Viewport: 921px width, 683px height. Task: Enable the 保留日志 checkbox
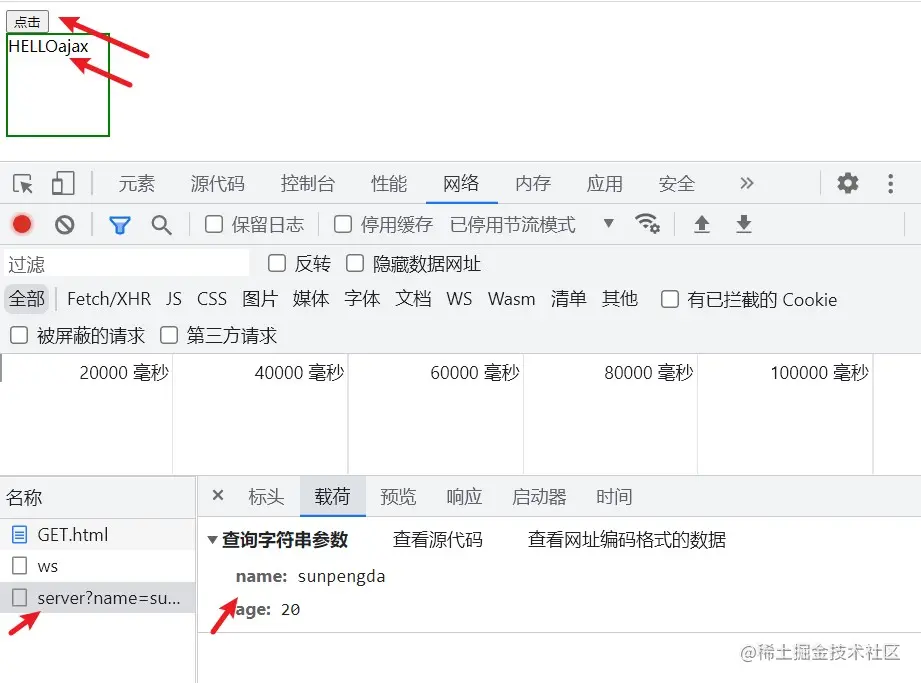coord(214,224)
